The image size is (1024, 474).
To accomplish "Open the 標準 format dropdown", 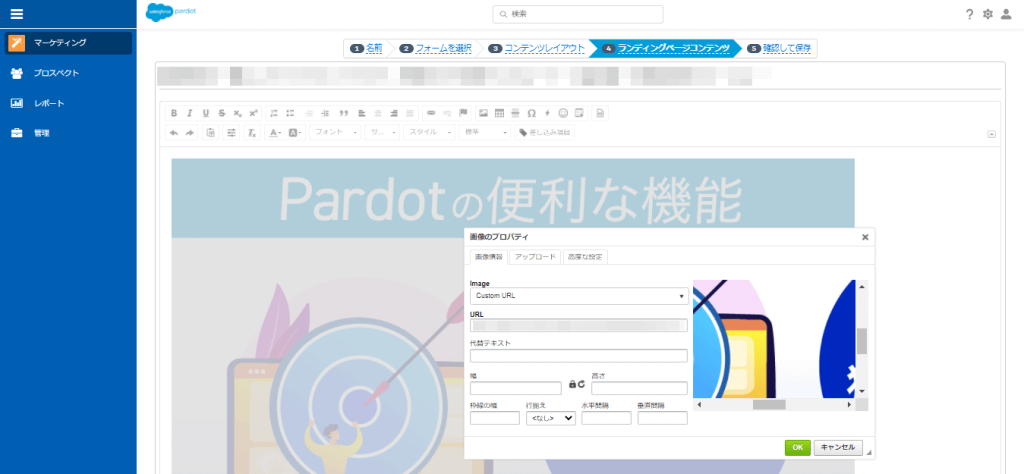I will 485,133.
